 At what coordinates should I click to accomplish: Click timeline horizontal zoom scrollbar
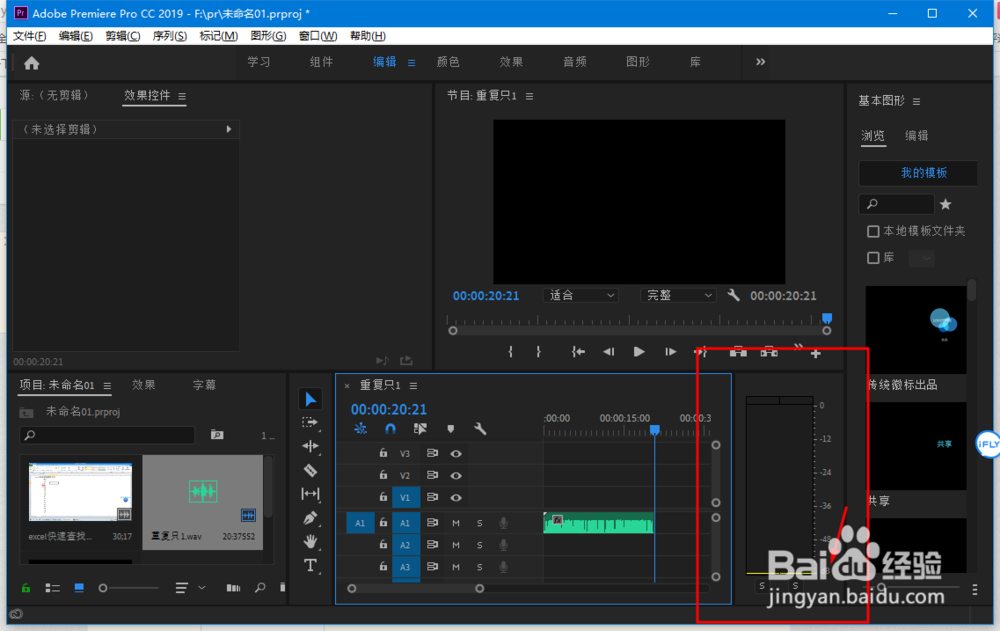pos(415,588)
